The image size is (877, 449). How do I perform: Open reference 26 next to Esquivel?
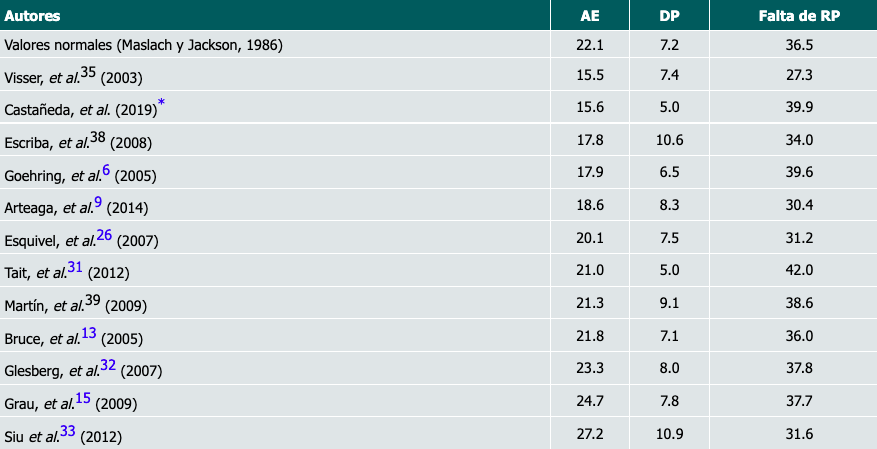(110, 236)
